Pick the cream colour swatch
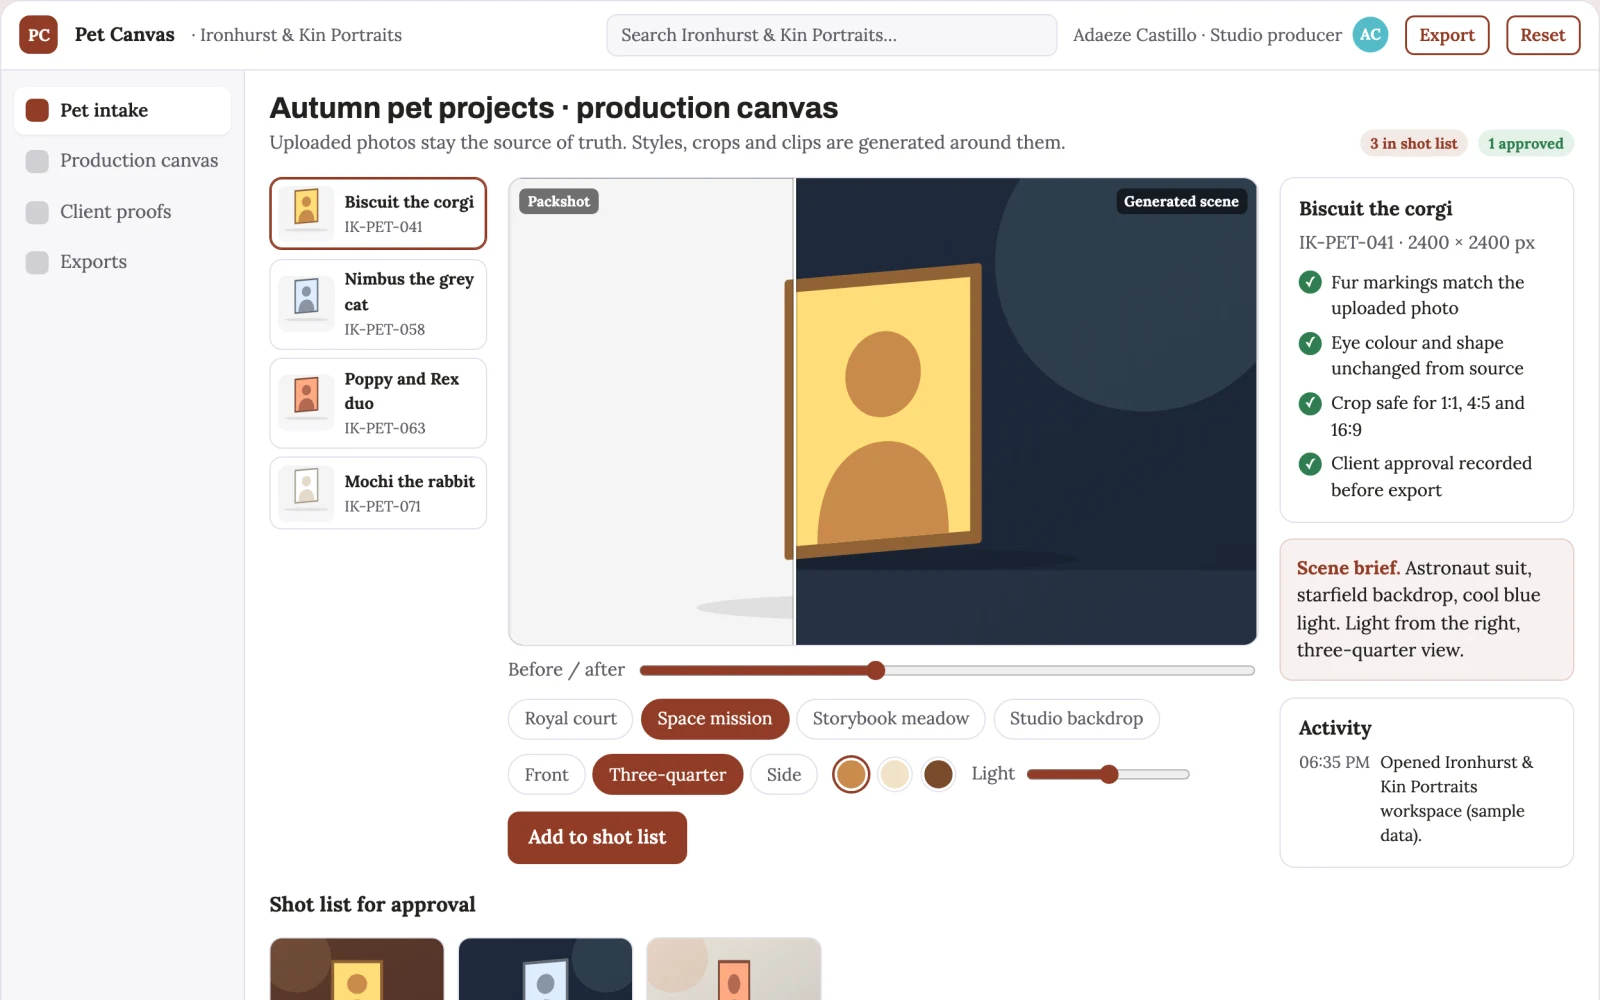The height and width of the screenshot is (1000, 1600). point(895,774)
